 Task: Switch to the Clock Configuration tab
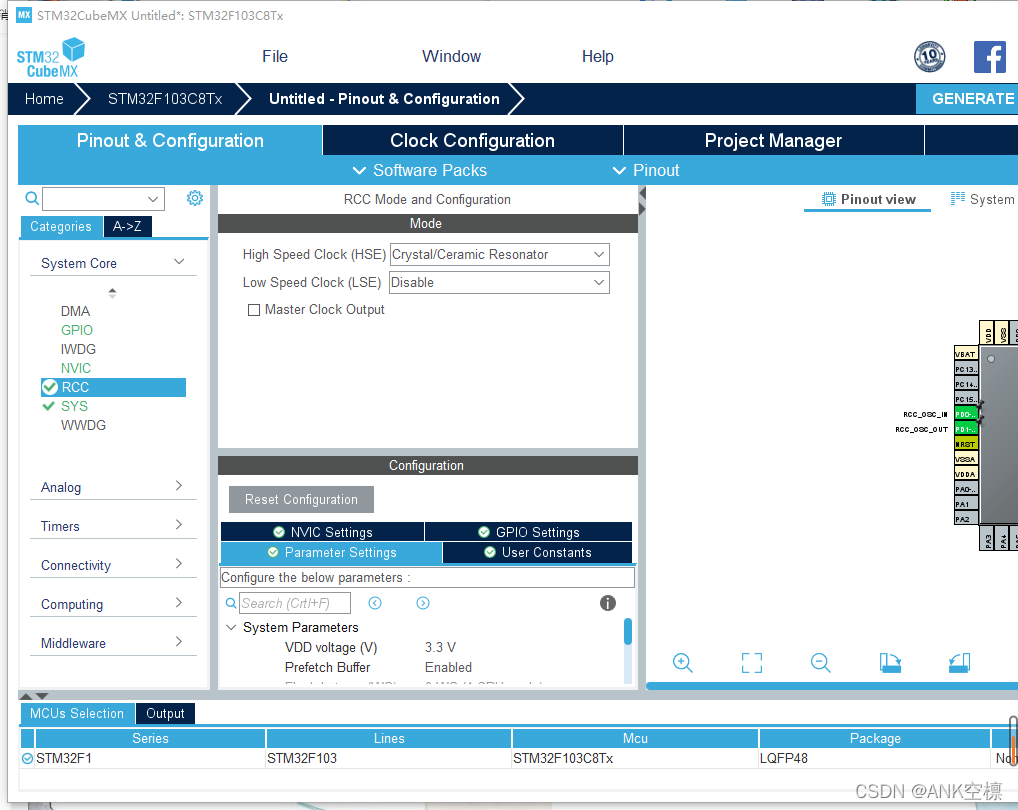point(473,140)
